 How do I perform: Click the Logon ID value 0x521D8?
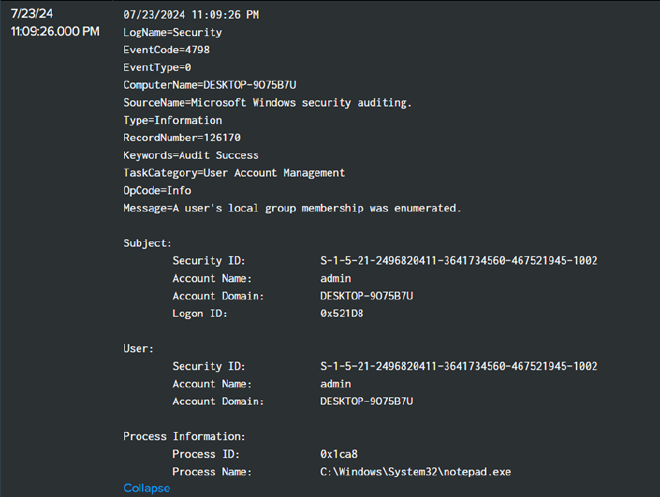(x=344, y=313)
